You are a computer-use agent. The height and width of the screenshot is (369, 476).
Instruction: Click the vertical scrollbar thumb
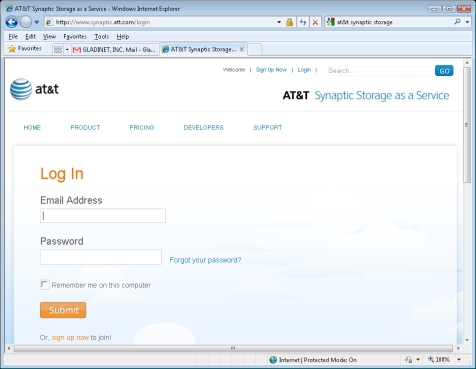pyautogui.click(x=467, y=125)
